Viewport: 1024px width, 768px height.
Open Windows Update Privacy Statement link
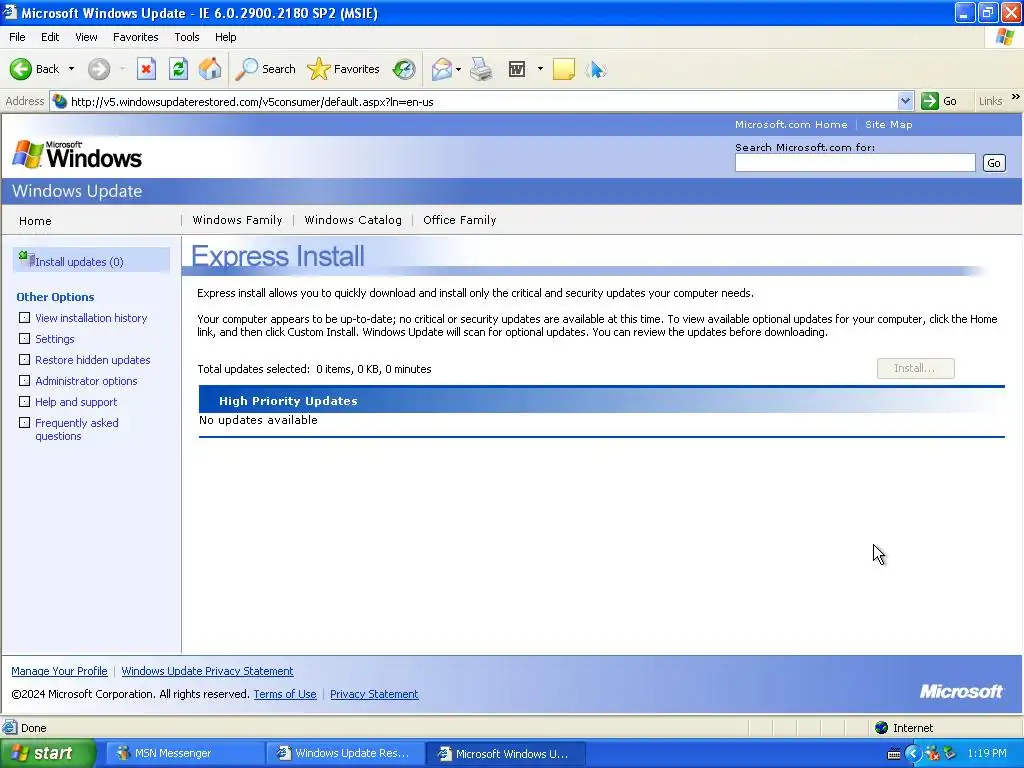coord(207,671)
